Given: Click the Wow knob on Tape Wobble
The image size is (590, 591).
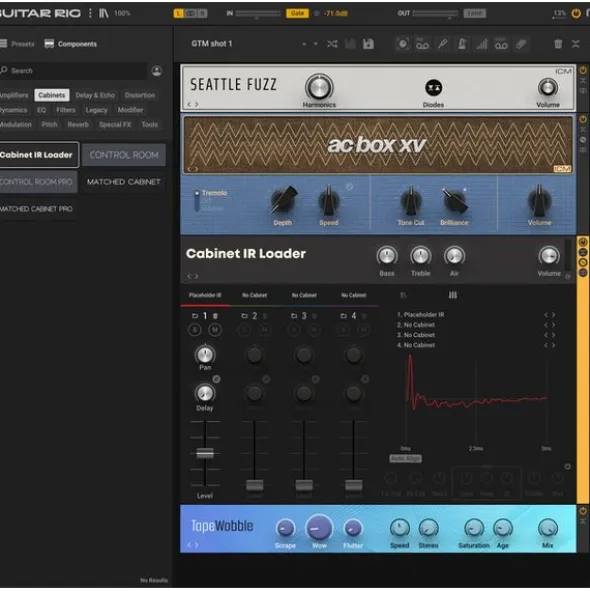Looking at the screenshot, I should pyautogui.click(x=319, y=528).
